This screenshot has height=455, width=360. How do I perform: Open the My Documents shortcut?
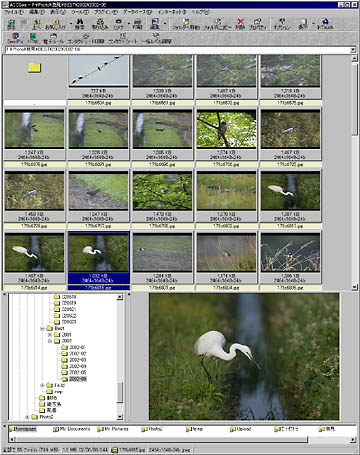[x=71, y=429]
